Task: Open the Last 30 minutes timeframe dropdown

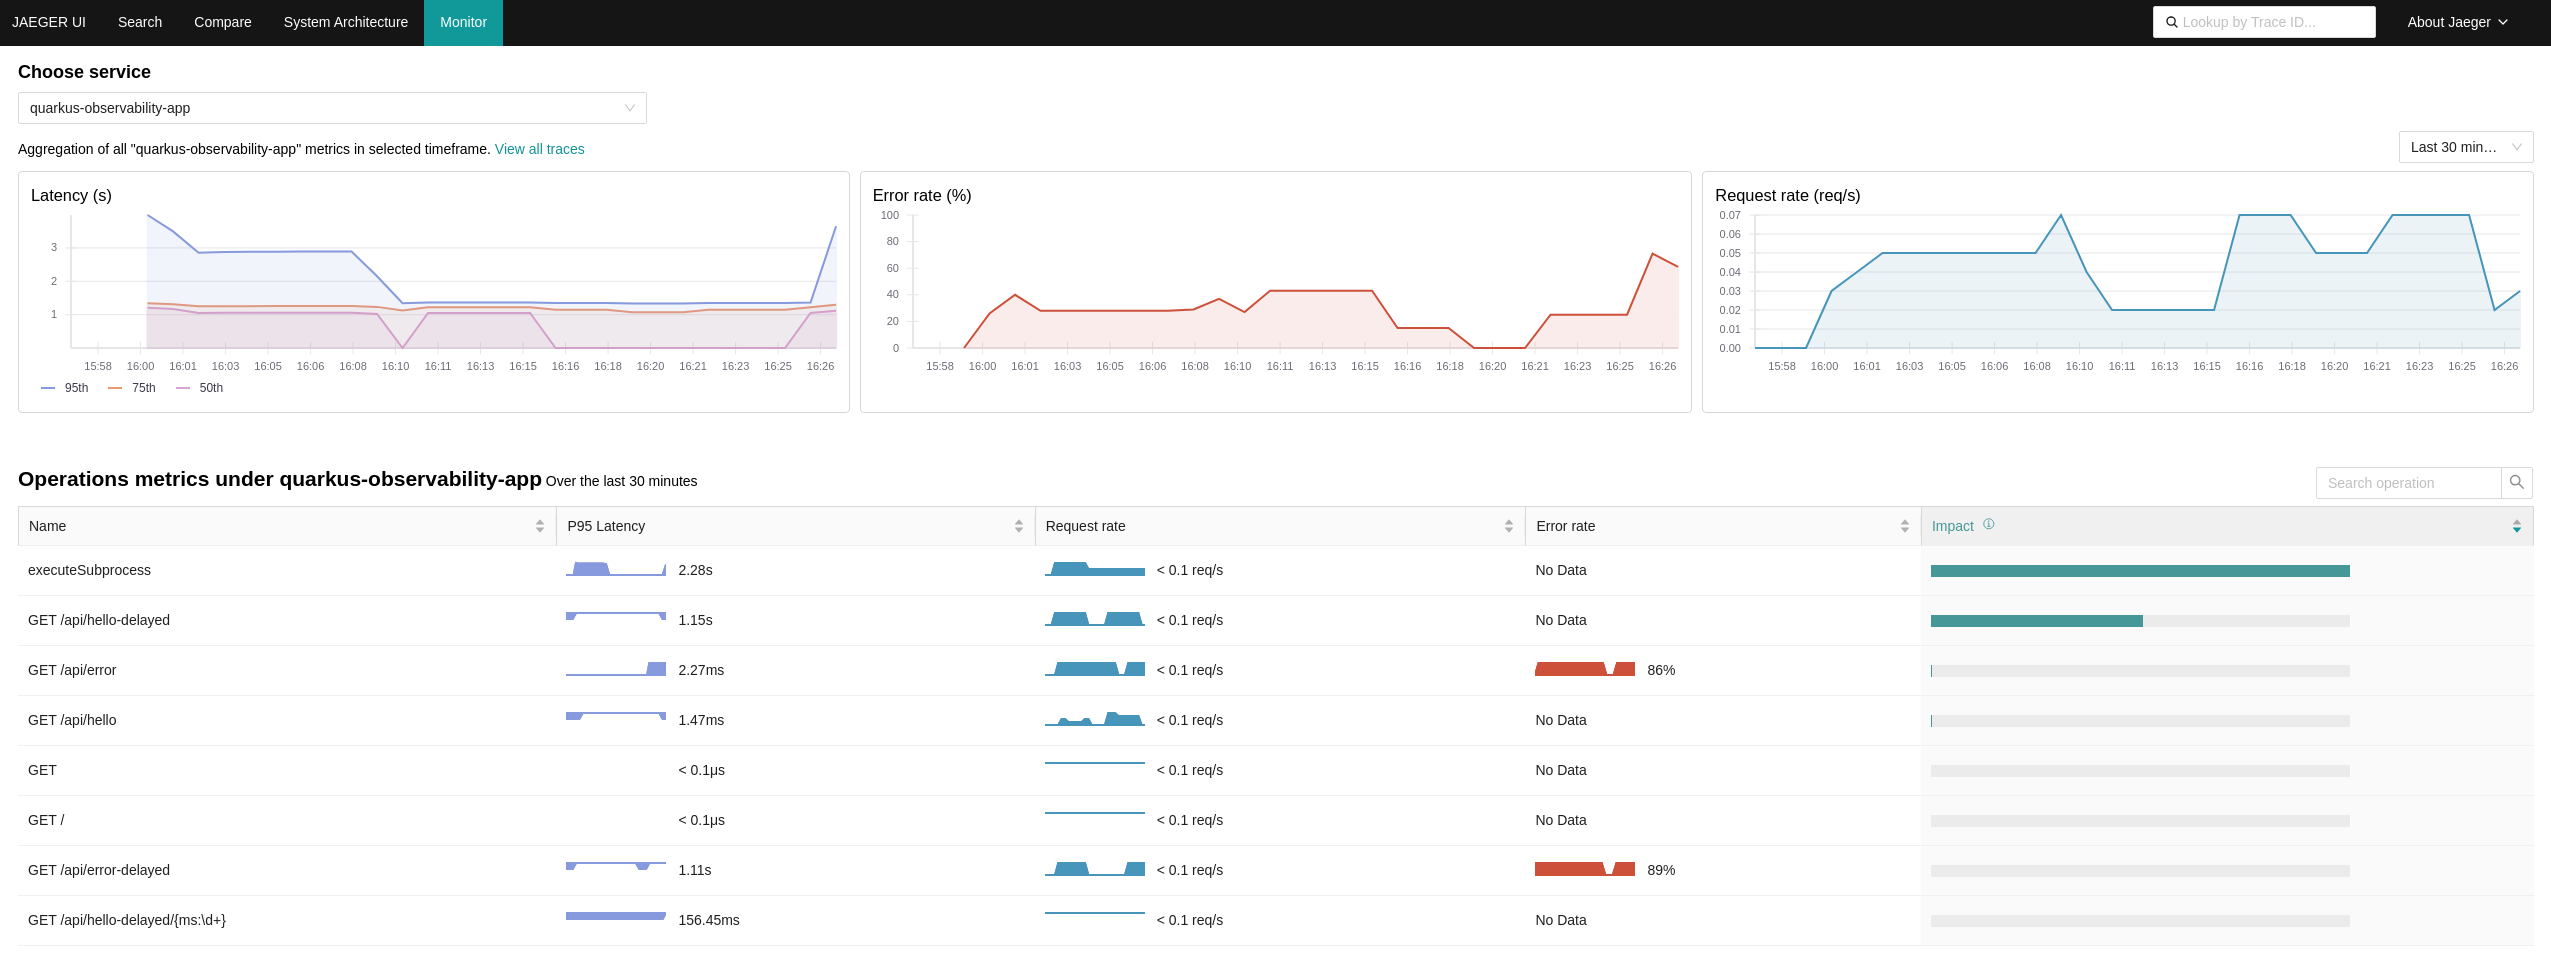Action: [x=2465, y=147]
